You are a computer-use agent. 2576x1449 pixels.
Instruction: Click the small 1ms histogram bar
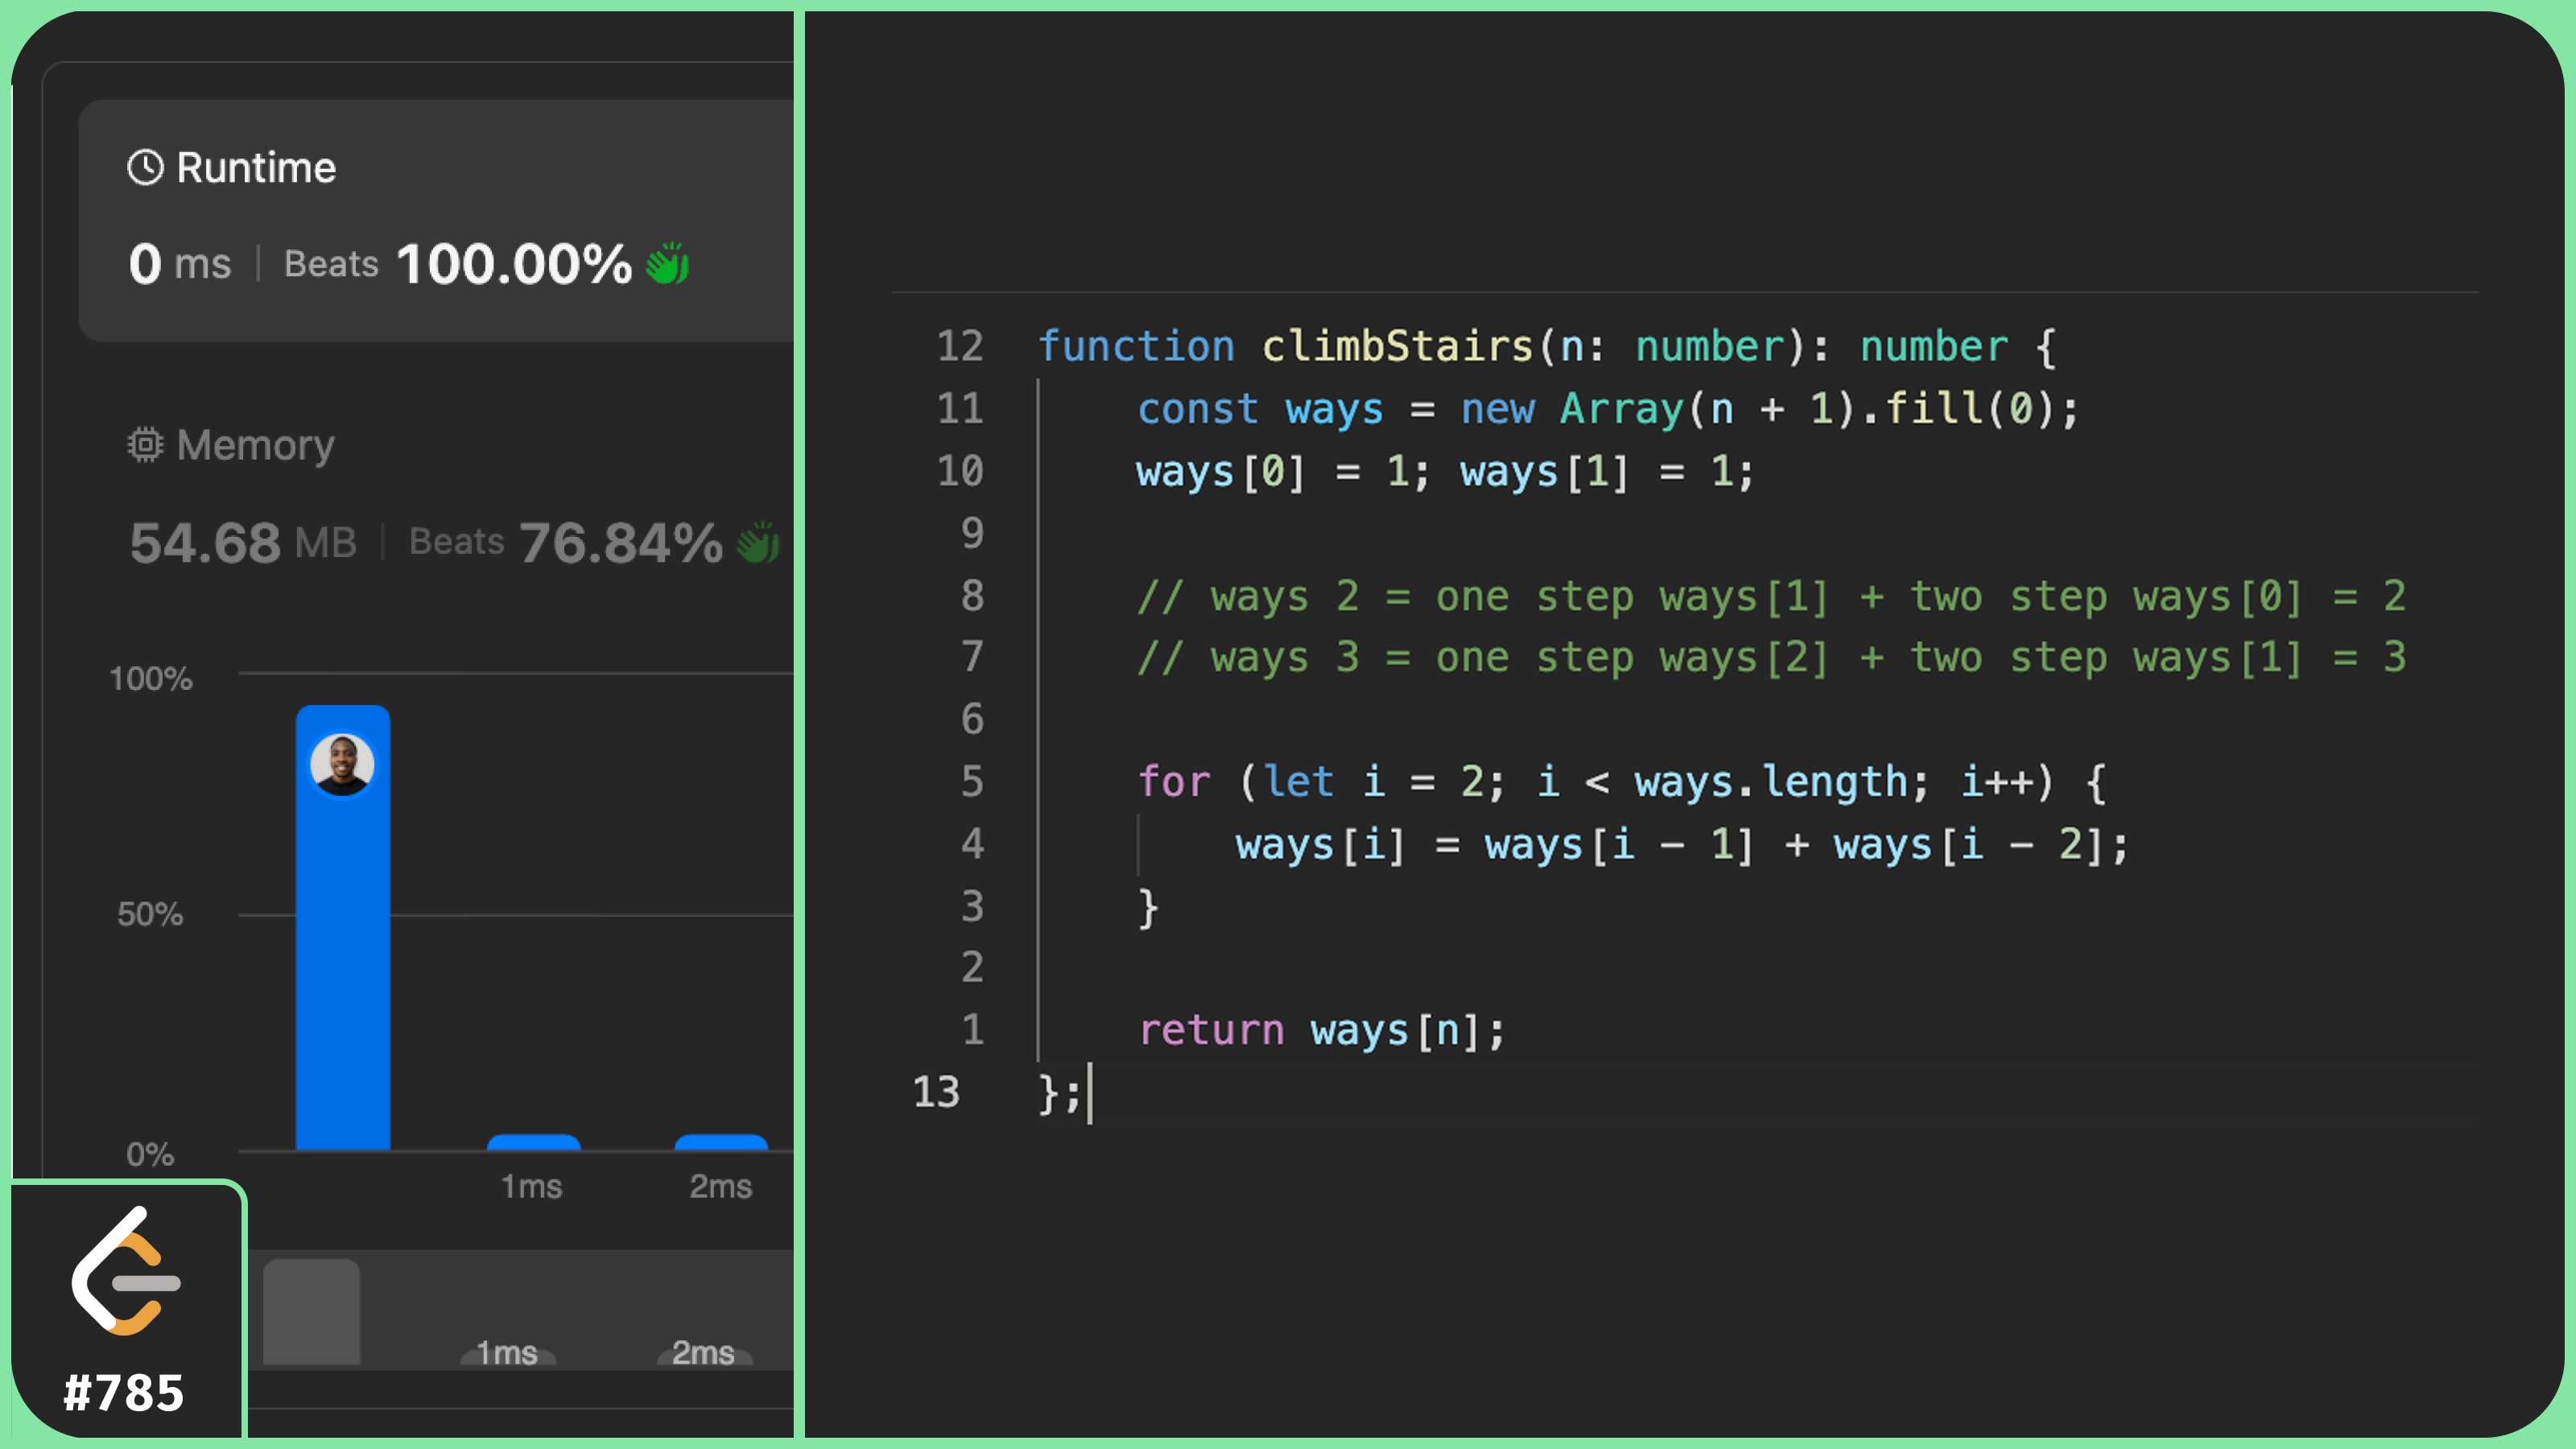(x=533, y=1142)
